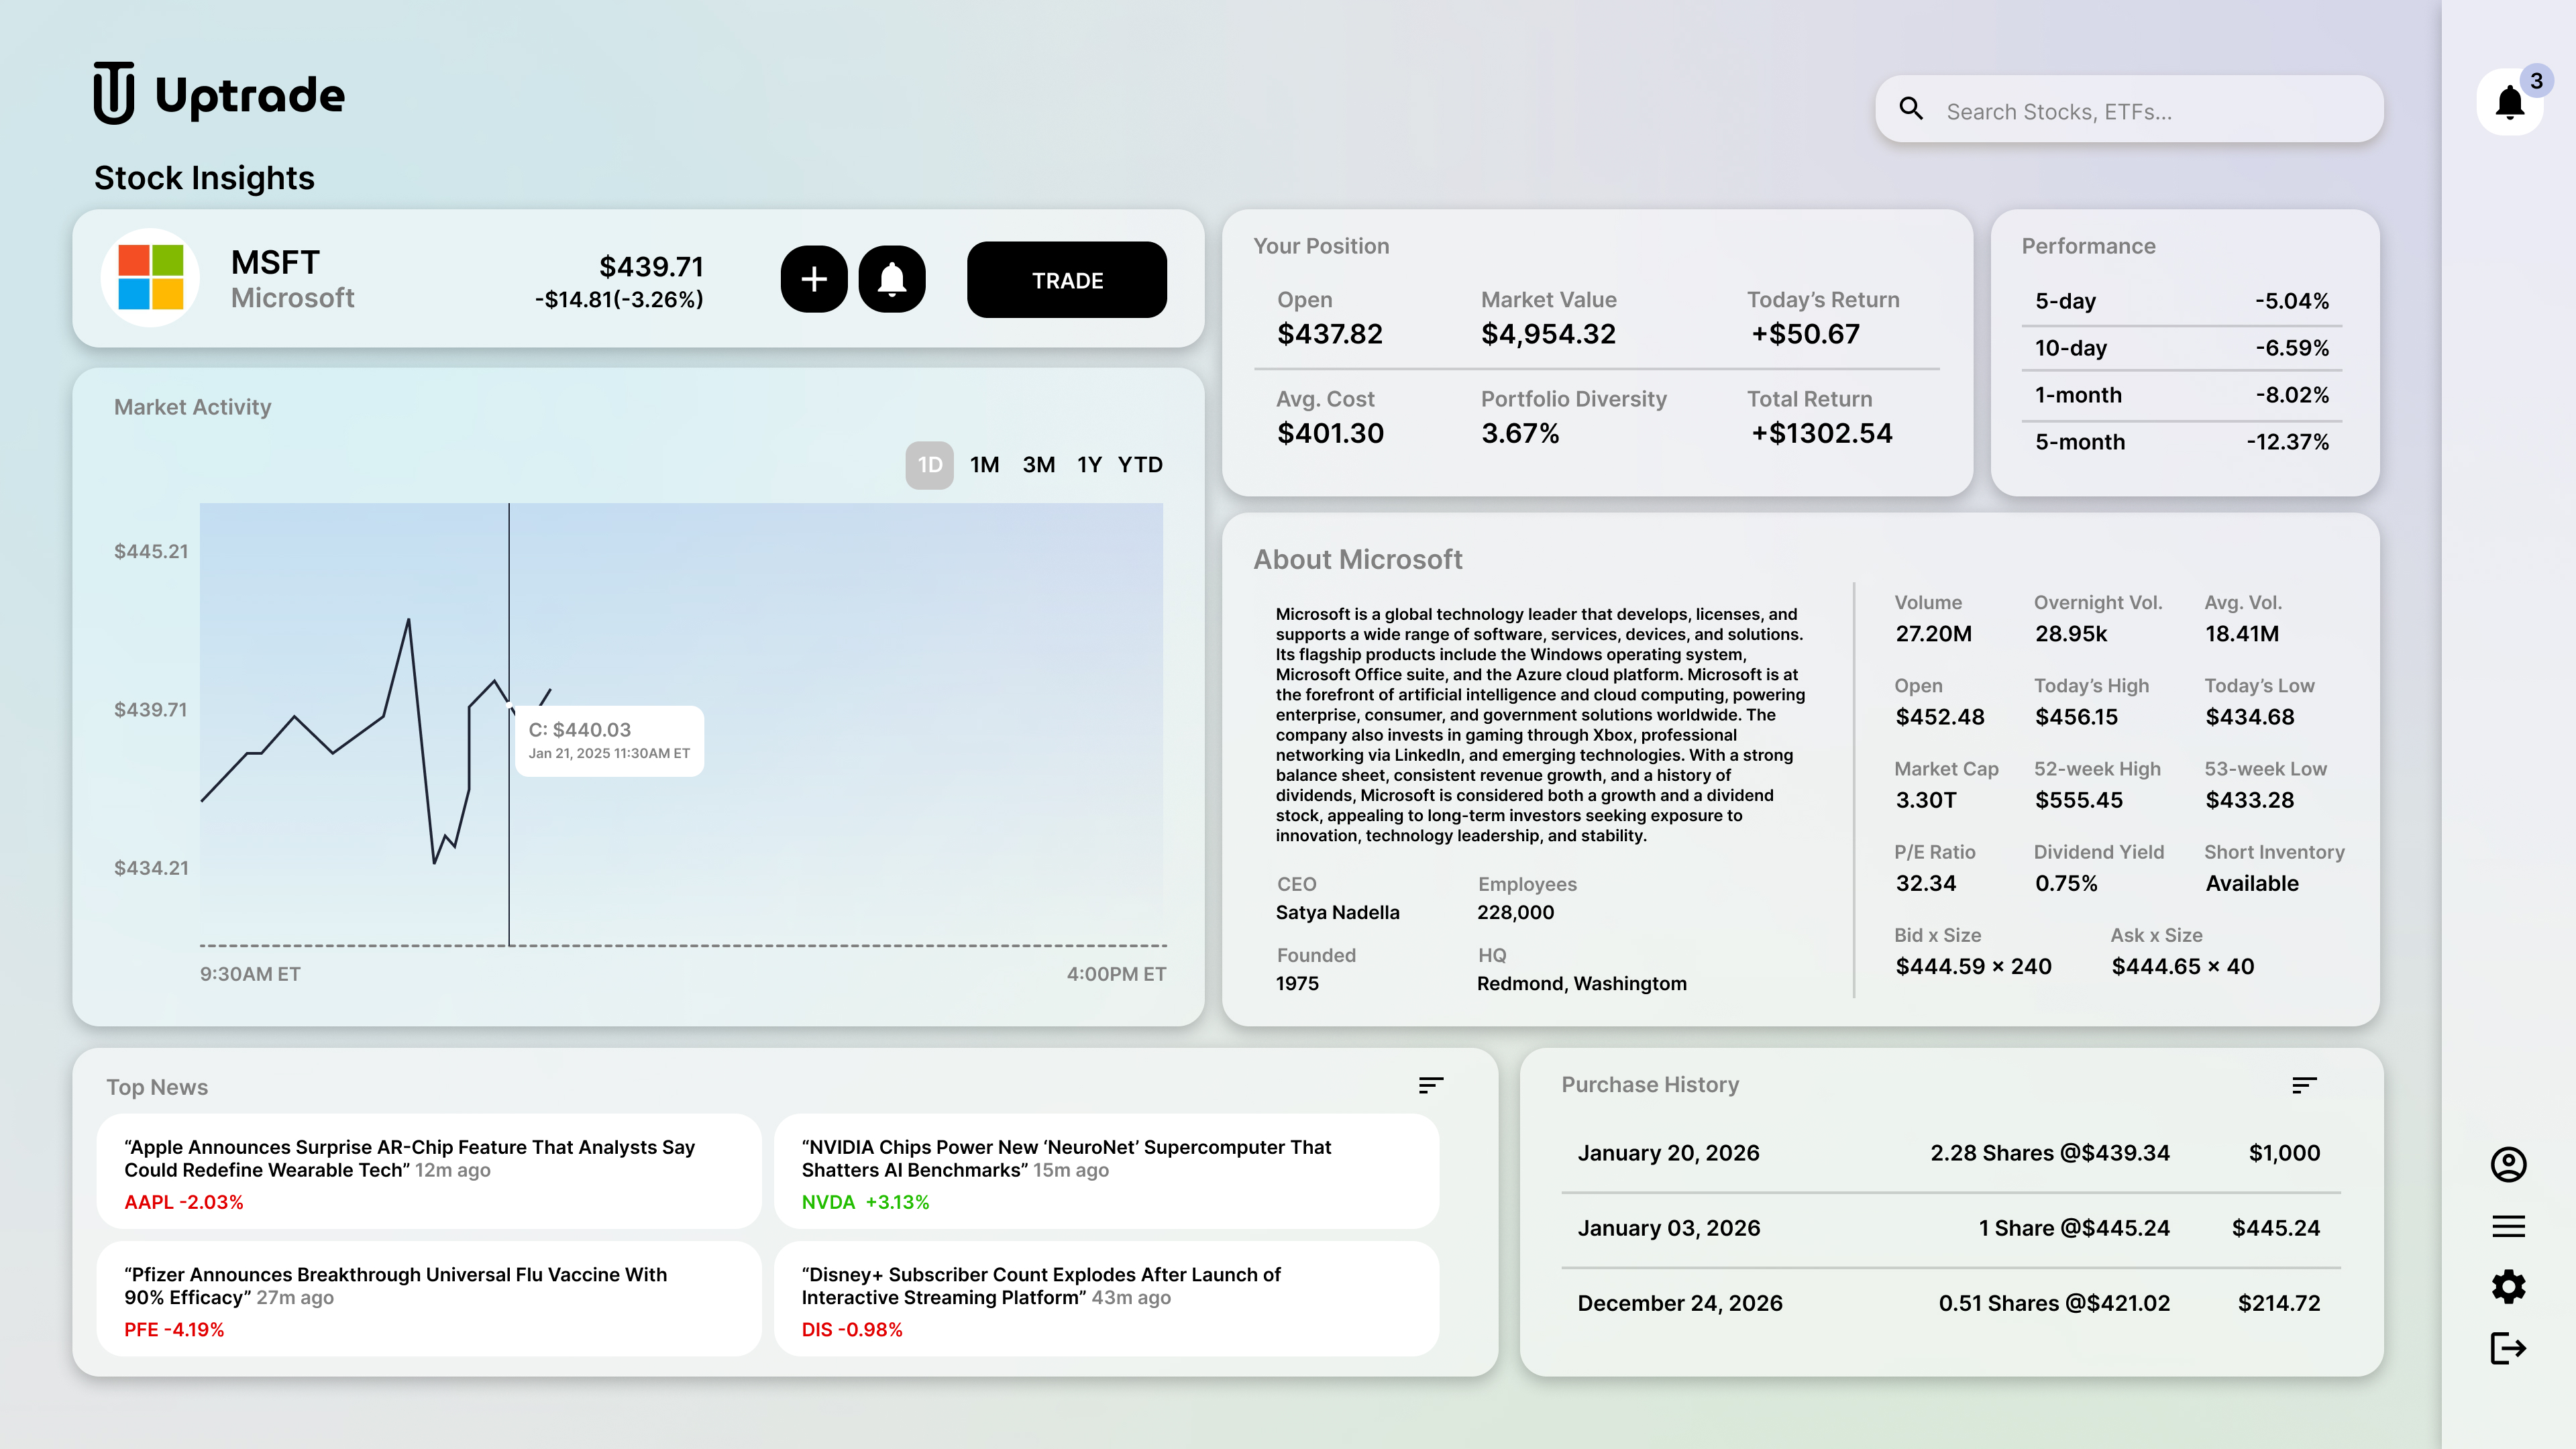This screenshot has height=1449, width=2576.
Task: Open settings gear in sidebar
Action: click(x=2508, y=1286)
